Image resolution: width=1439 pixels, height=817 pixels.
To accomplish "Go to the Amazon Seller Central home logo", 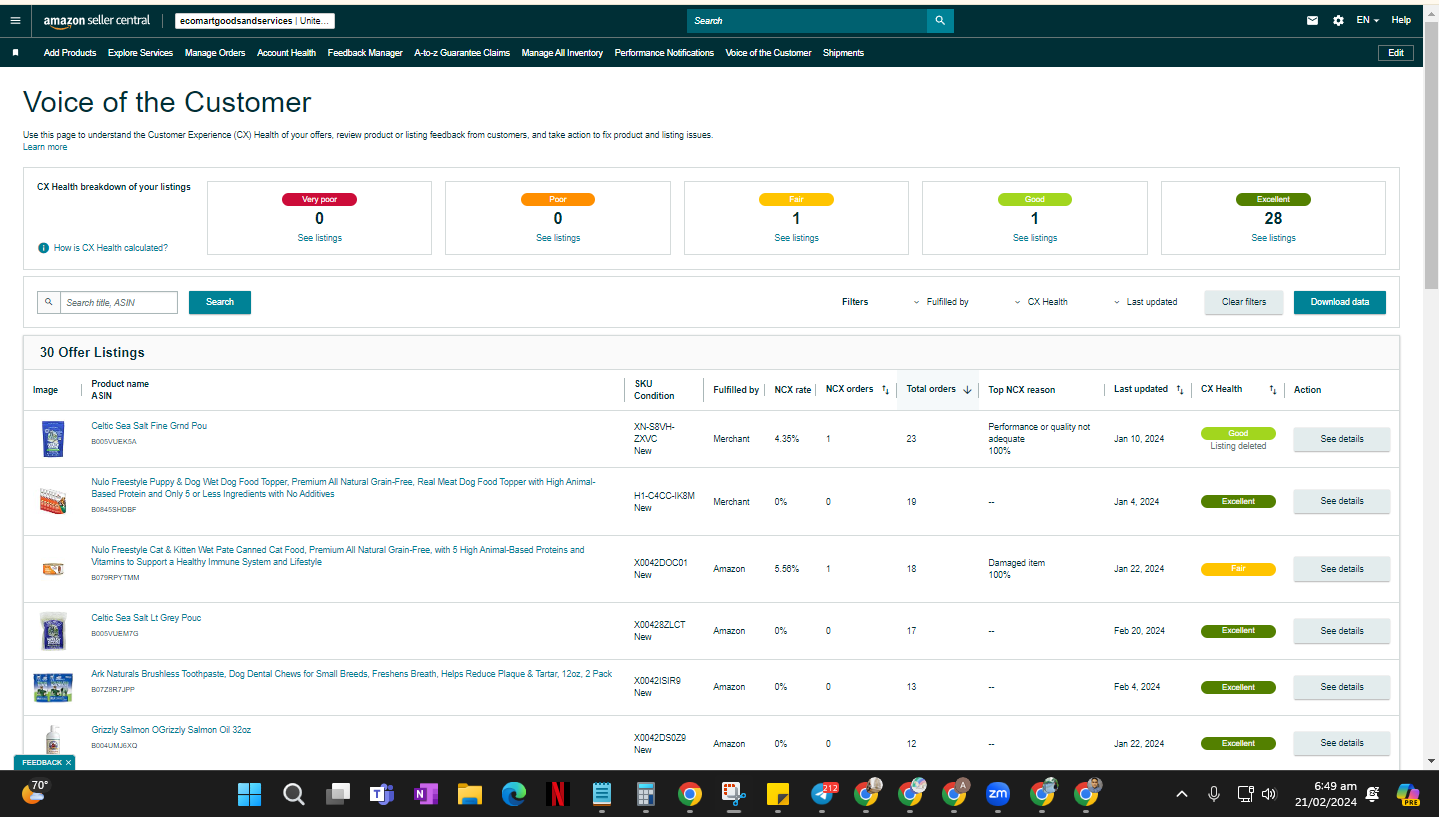I will (97, 20).
